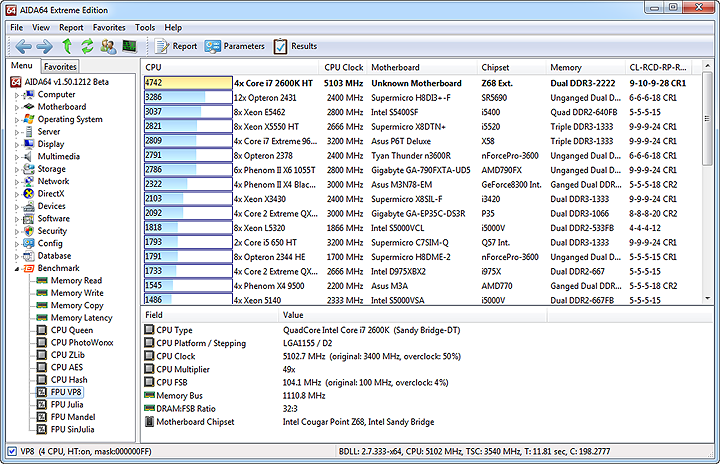Select the Security shield icon
The width and height of the screenshot is (720, 464).
29,231
